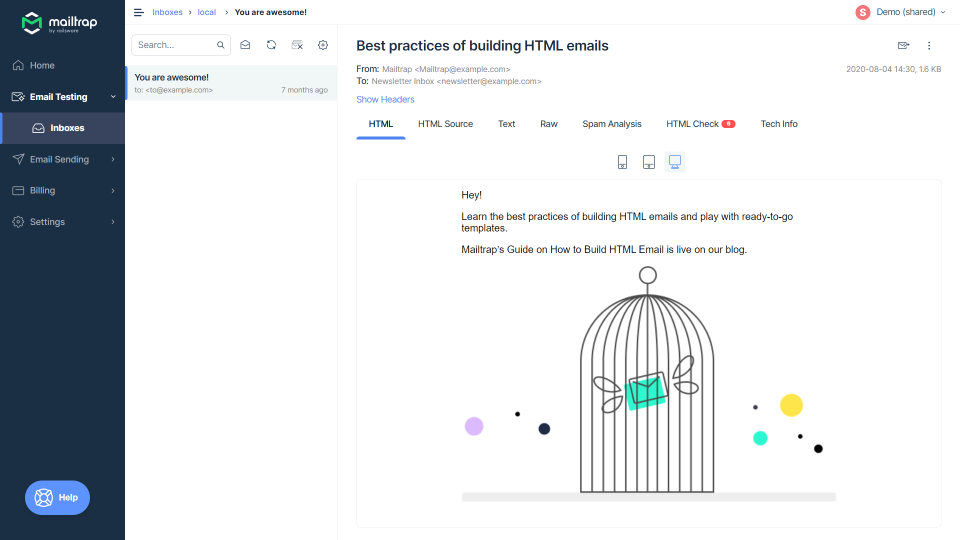Click the Show Headers link
Viewport: 960px width, 540px height.
[x=385, y=99]
